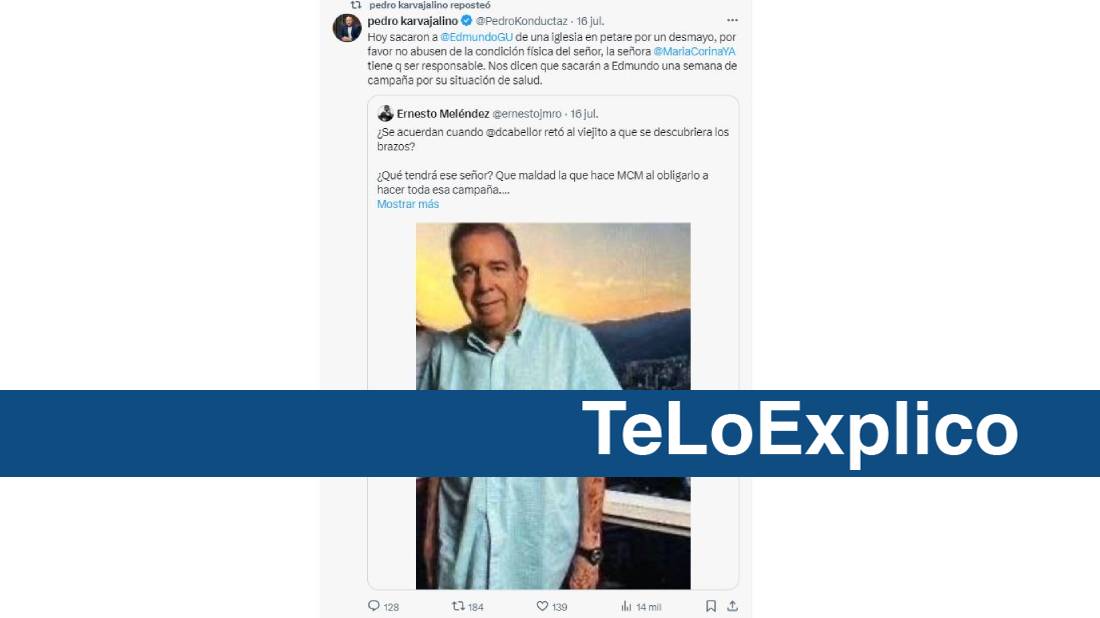The image size is (1100, 618).
Task: Open the quoted tweet photo of man
Action: (553, 405)
